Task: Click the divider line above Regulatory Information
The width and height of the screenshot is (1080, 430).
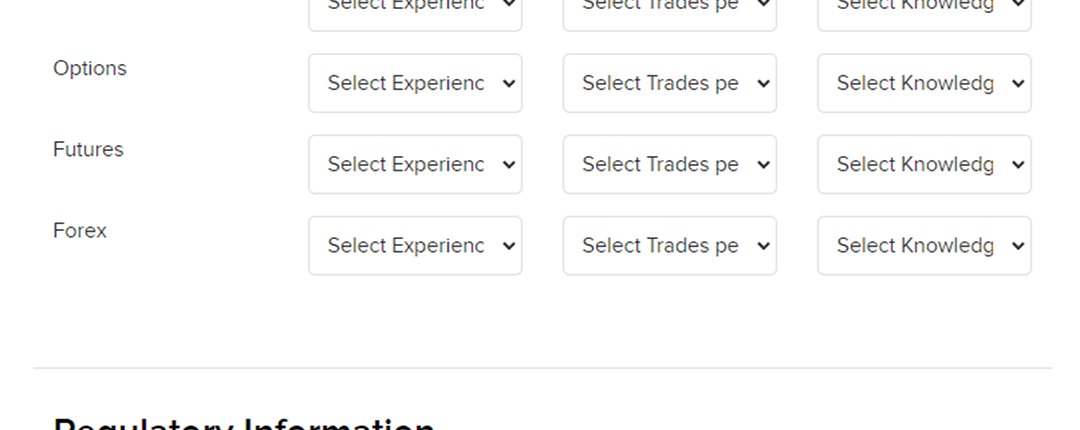Action: click(542, 368)
